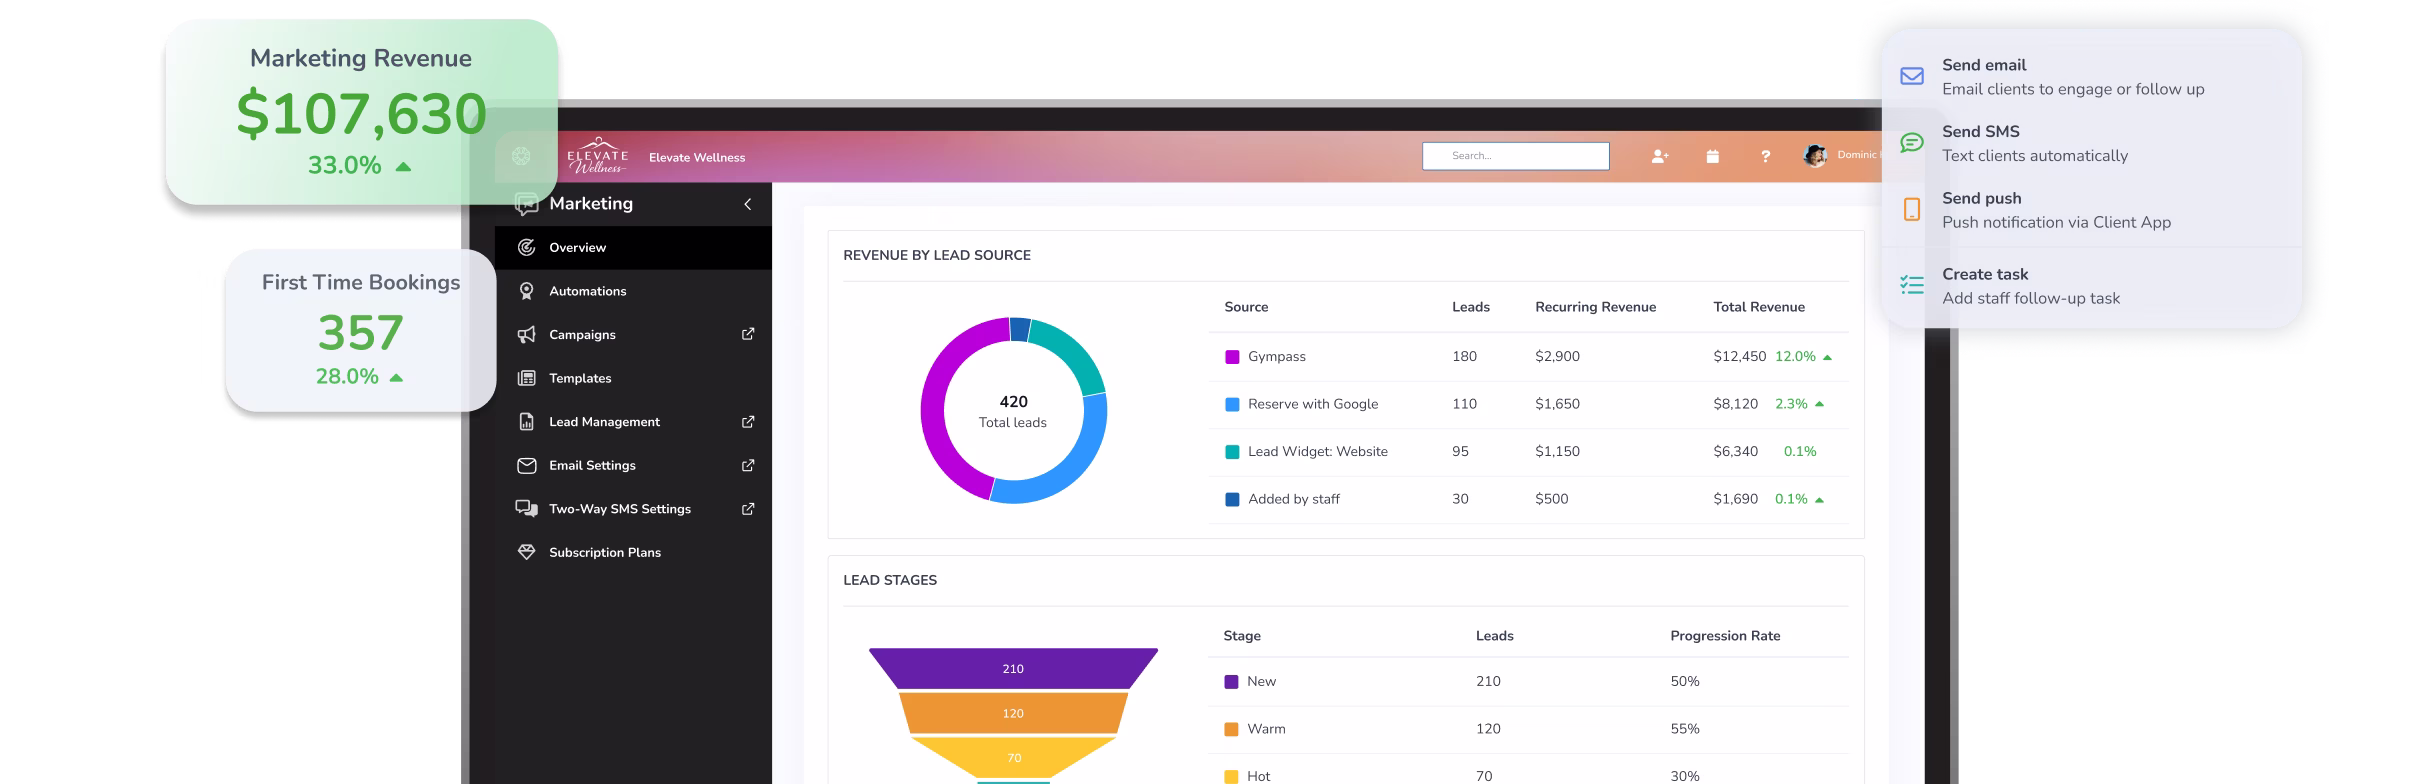
Task: Click the Search input field
Action: pyautogui.click(x=1516, y=156)
